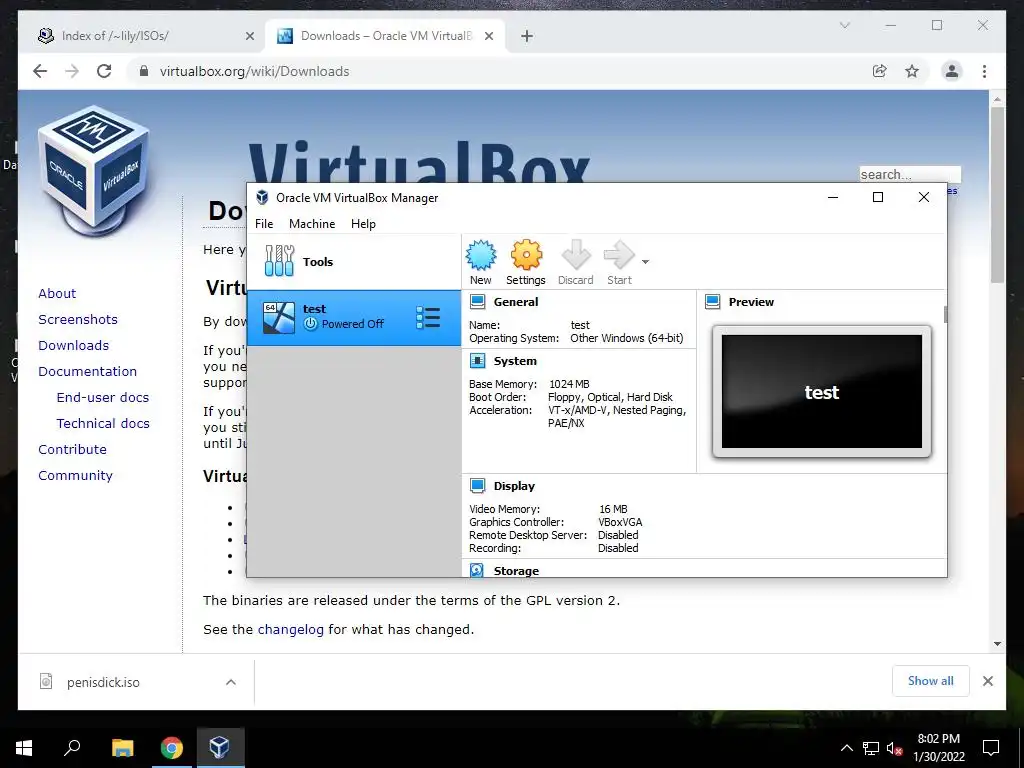
Task: Click the VirtualBox Manager title bar icon
Action: tap(263, 197)
